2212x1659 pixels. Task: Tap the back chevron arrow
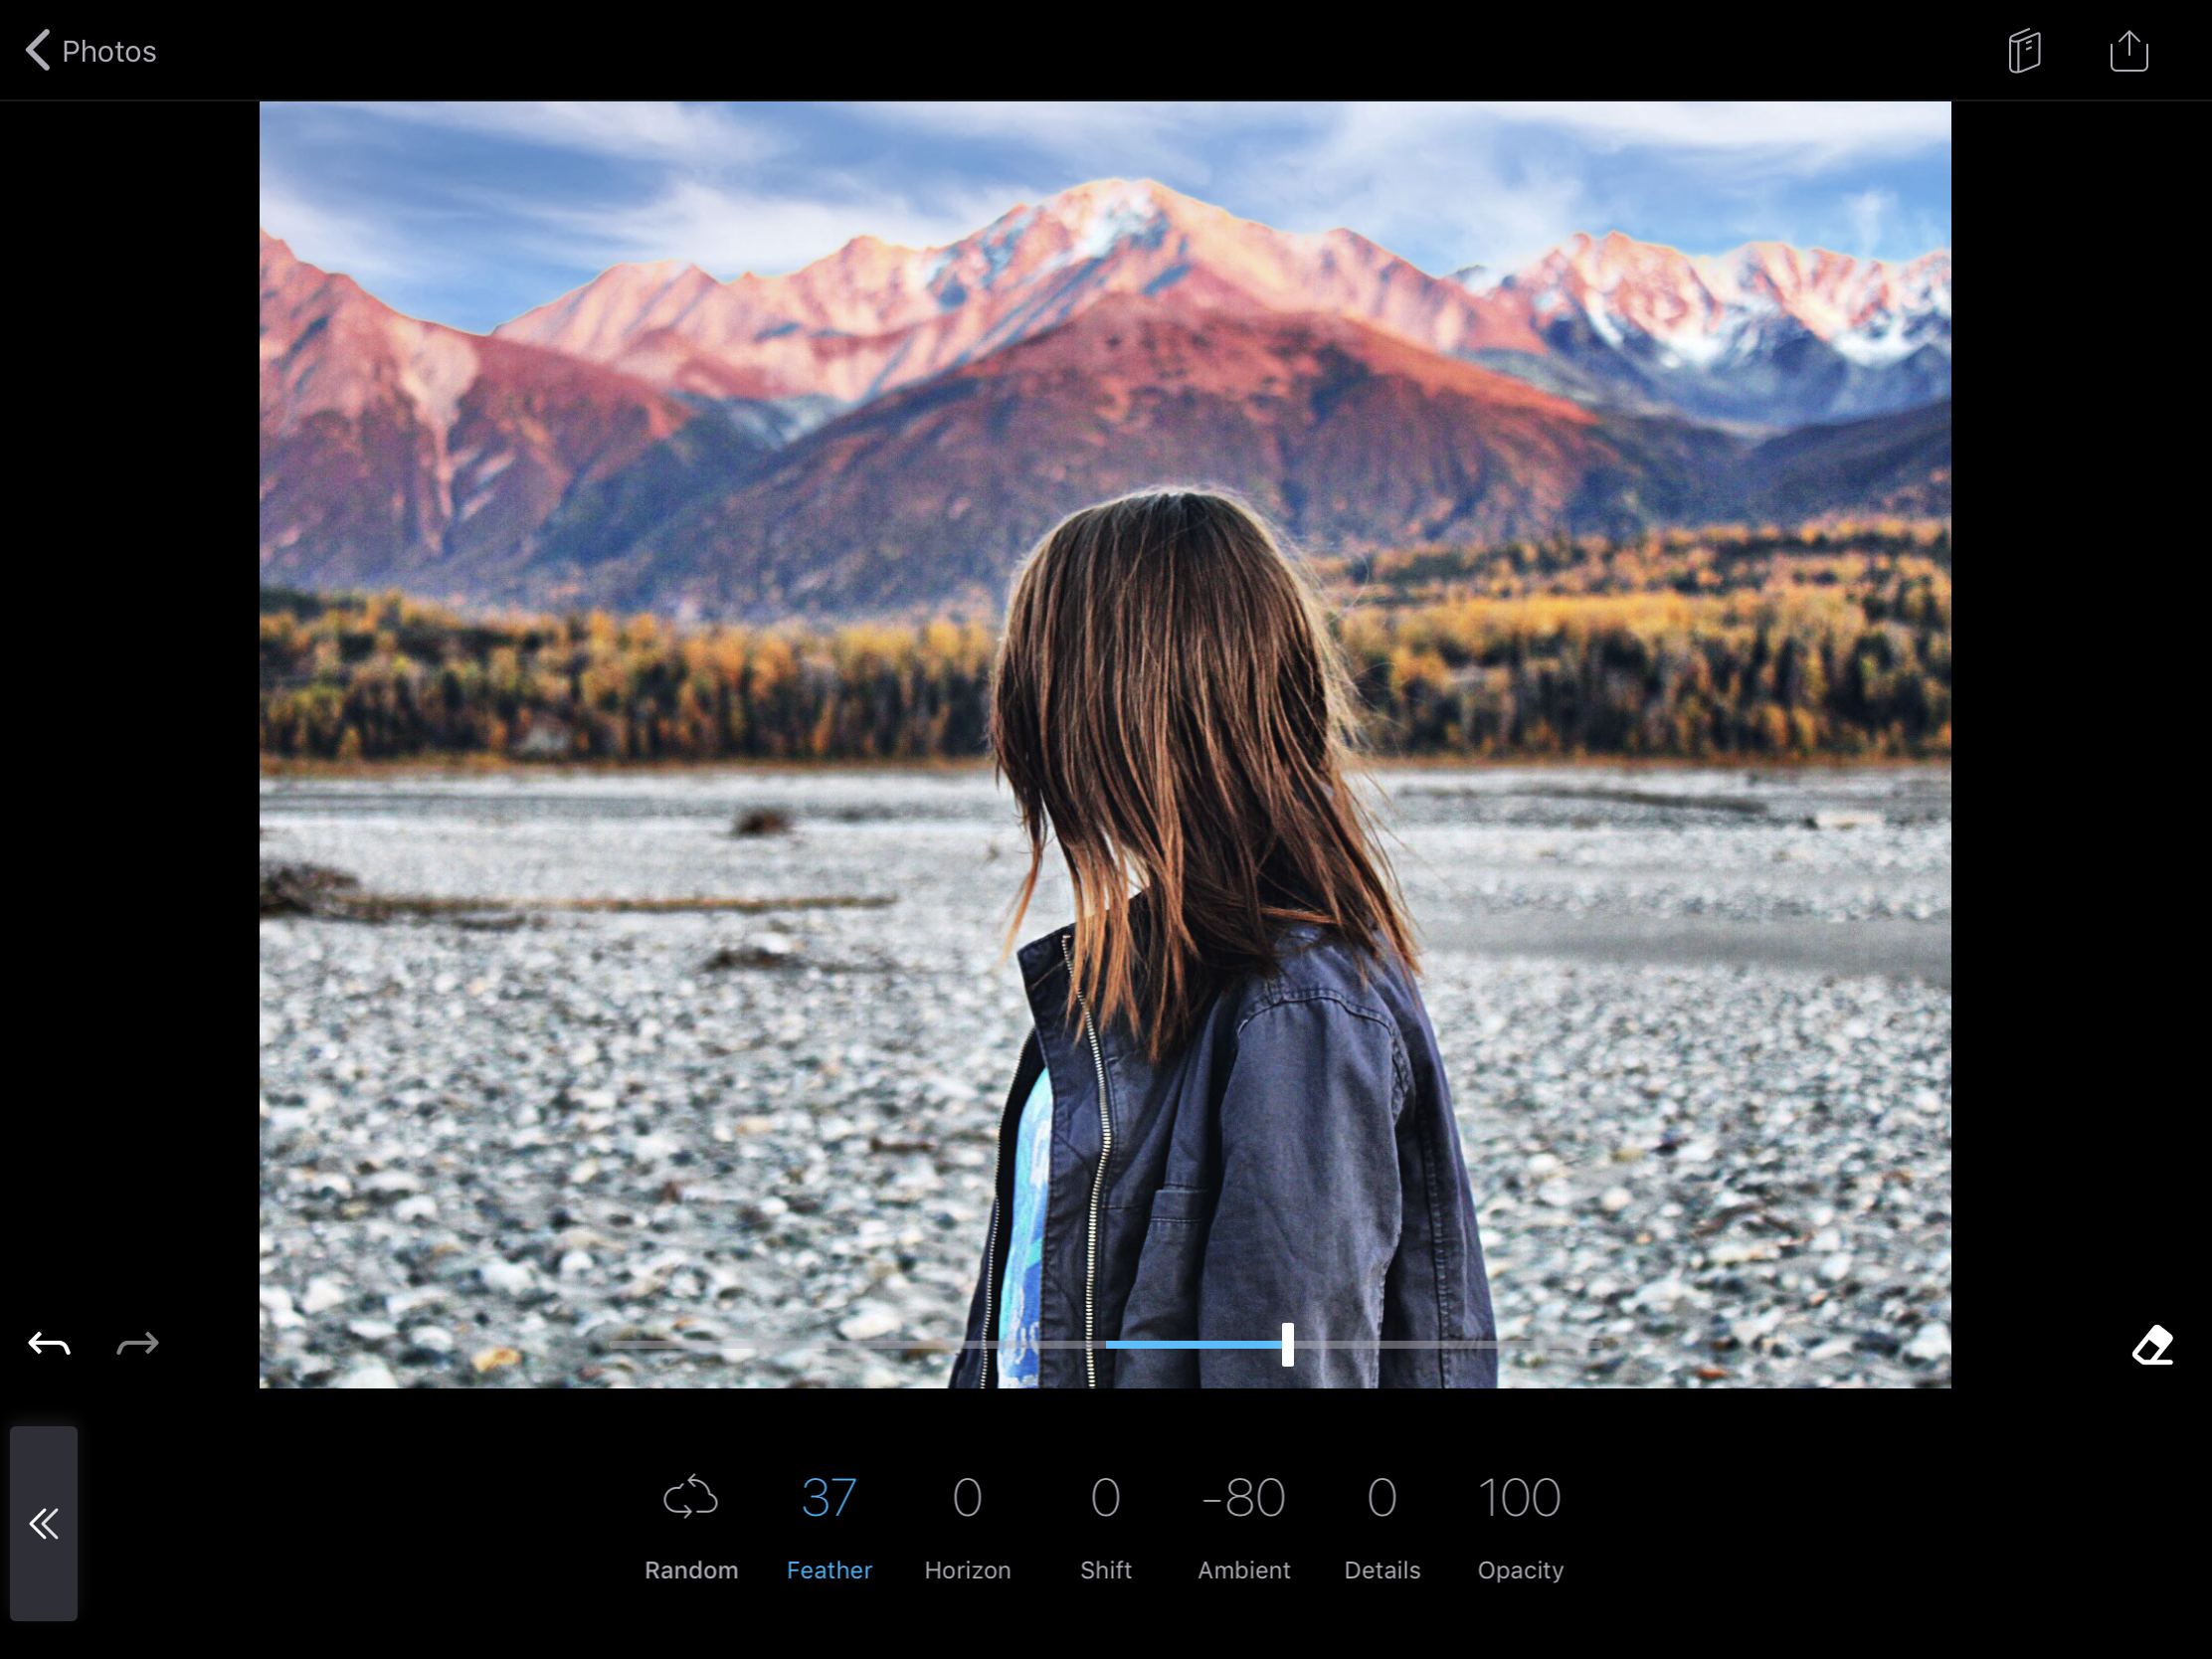[38, 50]
